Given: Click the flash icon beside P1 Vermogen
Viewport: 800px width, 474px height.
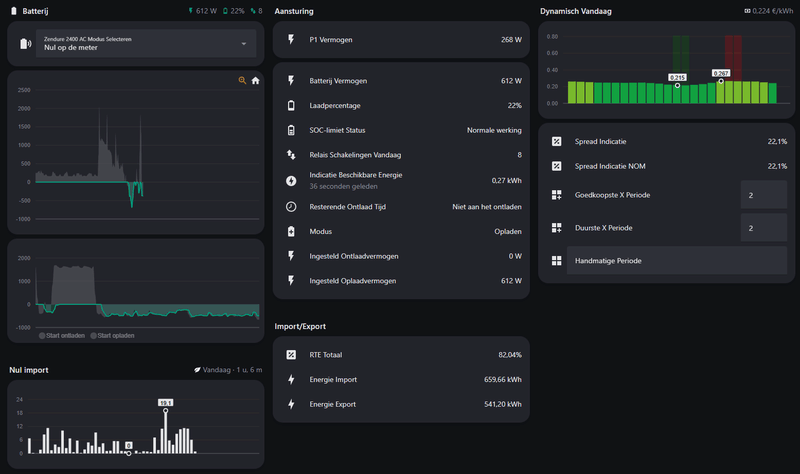Looking at the screenshot, I should point(291,41).
